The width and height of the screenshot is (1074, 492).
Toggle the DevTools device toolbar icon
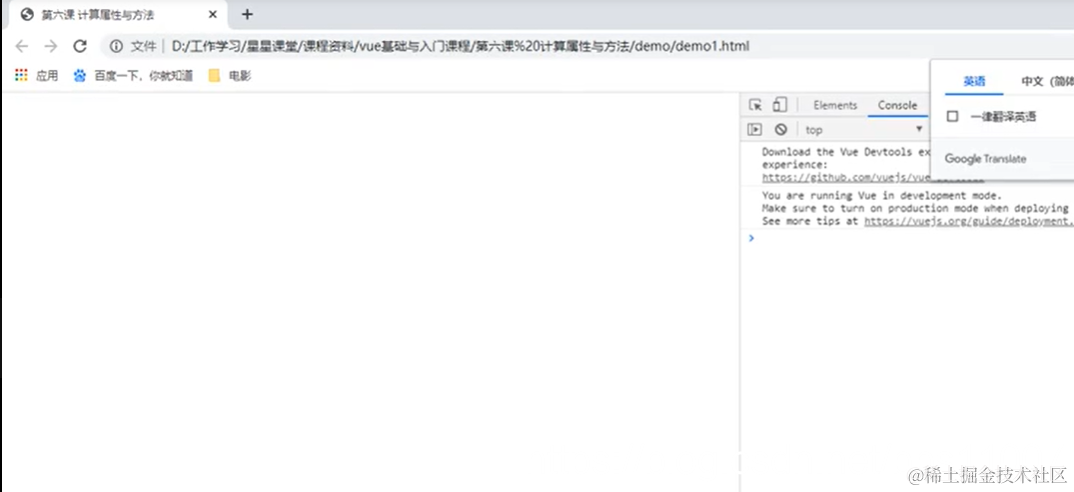779,105
